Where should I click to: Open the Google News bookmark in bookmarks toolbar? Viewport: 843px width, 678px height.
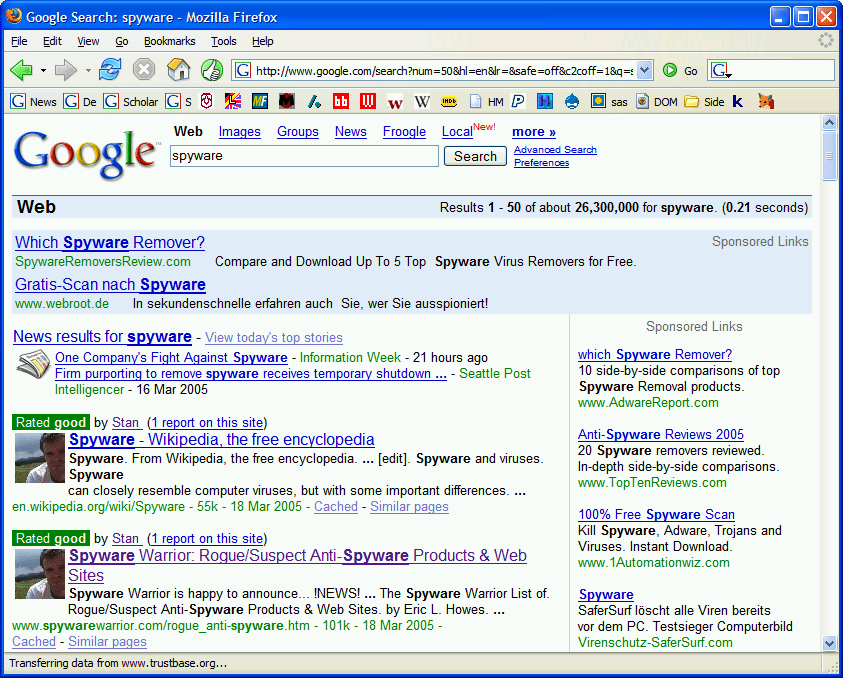33,102
